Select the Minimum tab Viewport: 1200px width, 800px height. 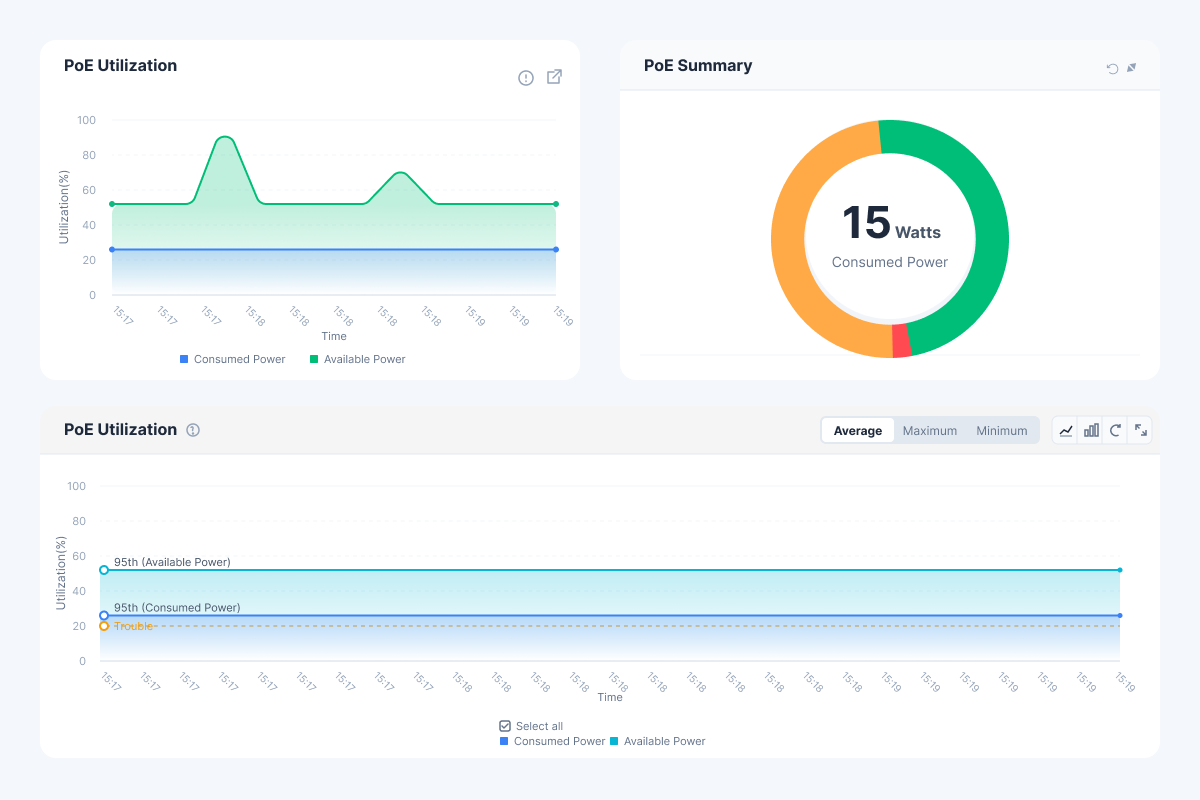1002,431
